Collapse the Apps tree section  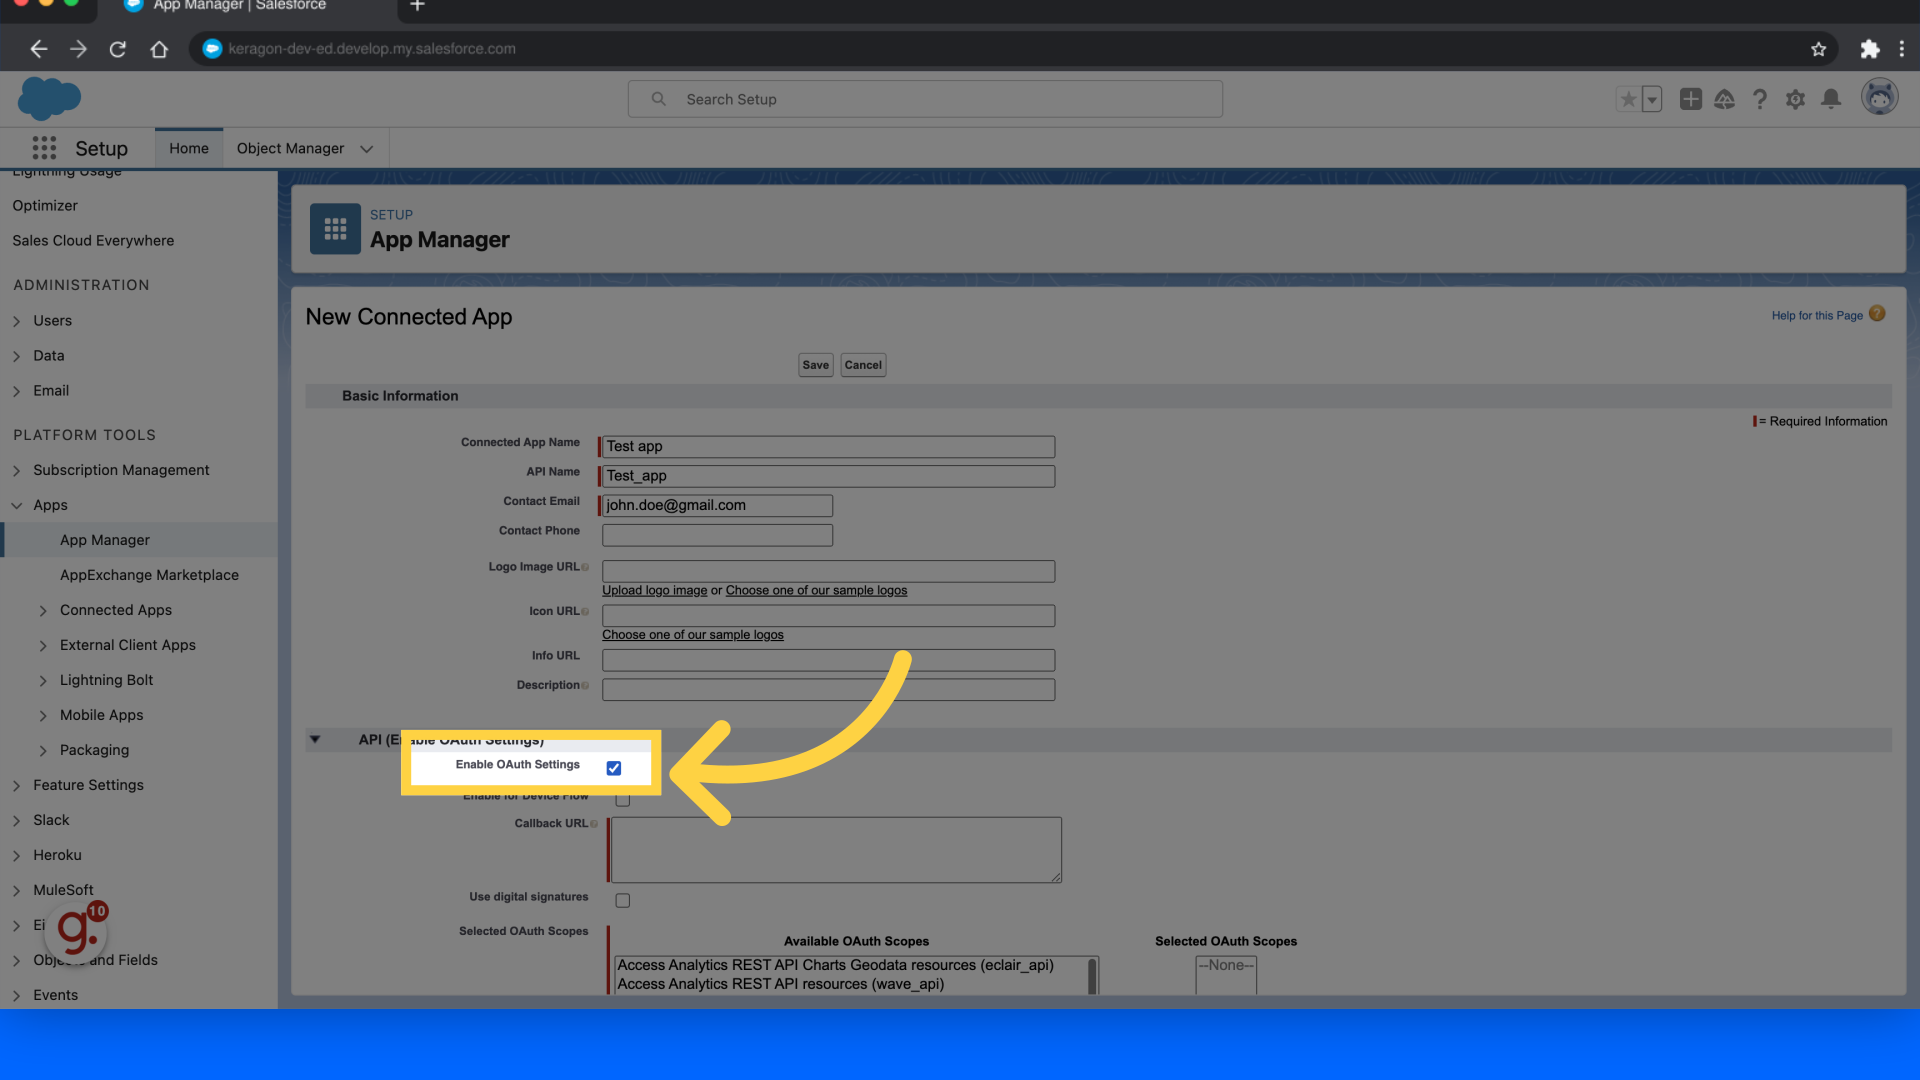coord(16,505)
